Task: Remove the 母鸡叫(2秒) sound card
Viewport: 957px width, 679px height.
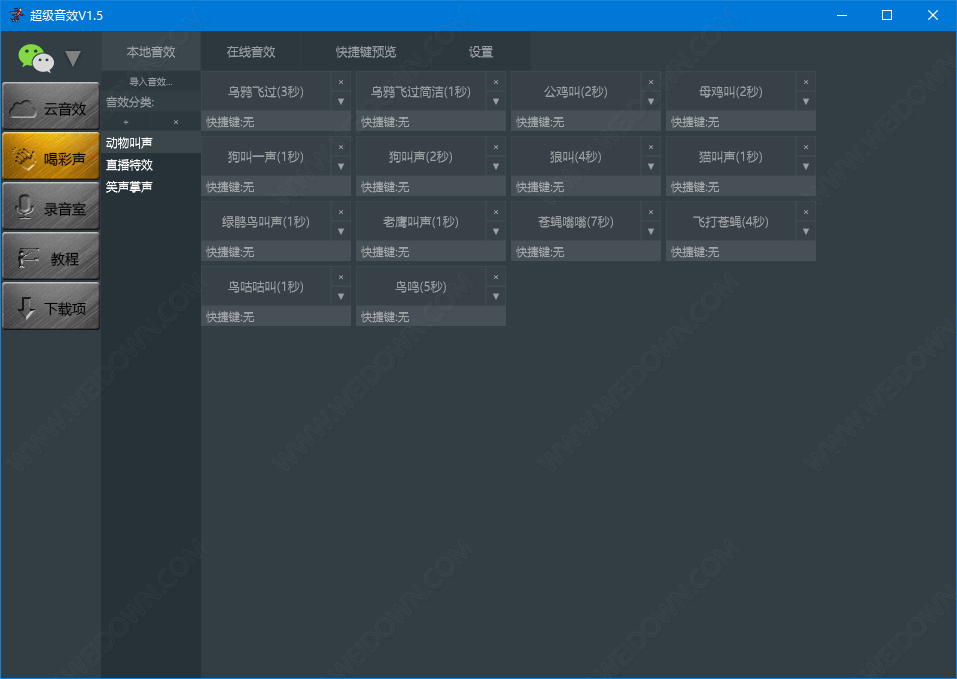Action: (x=806, y=82)
